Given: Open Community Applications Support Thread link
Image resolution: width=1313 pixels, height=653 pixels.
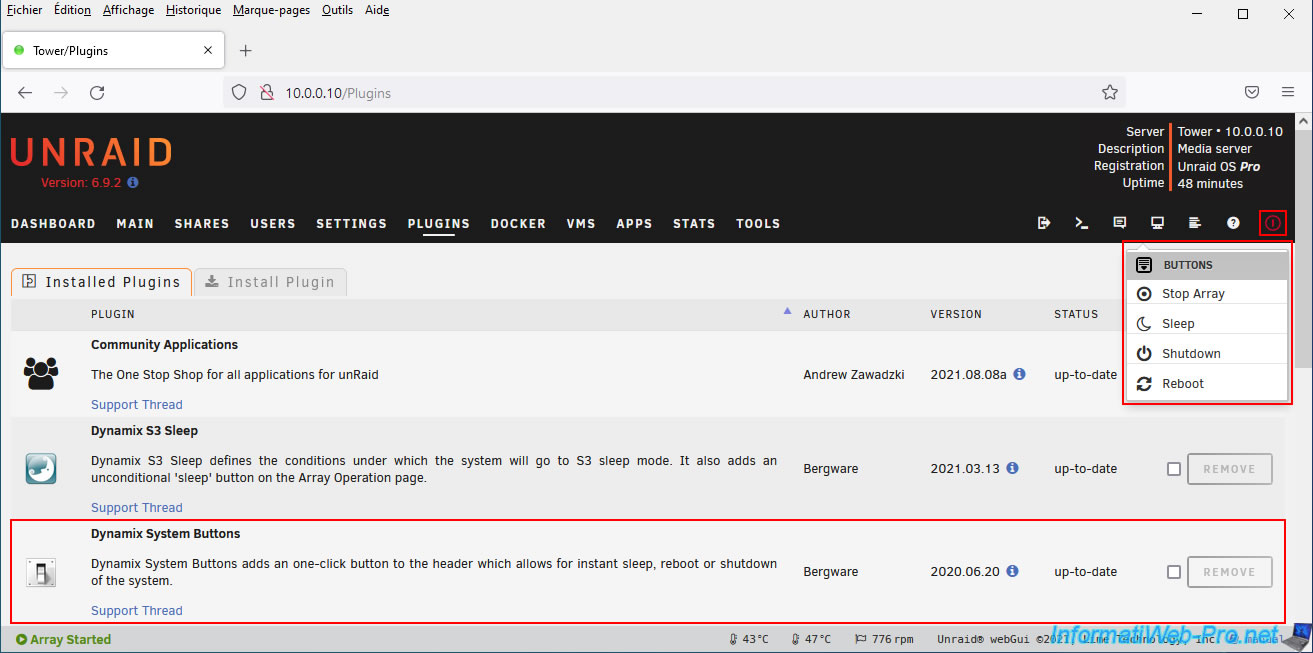Looking at the screenshot, I should tap(137, 405).
